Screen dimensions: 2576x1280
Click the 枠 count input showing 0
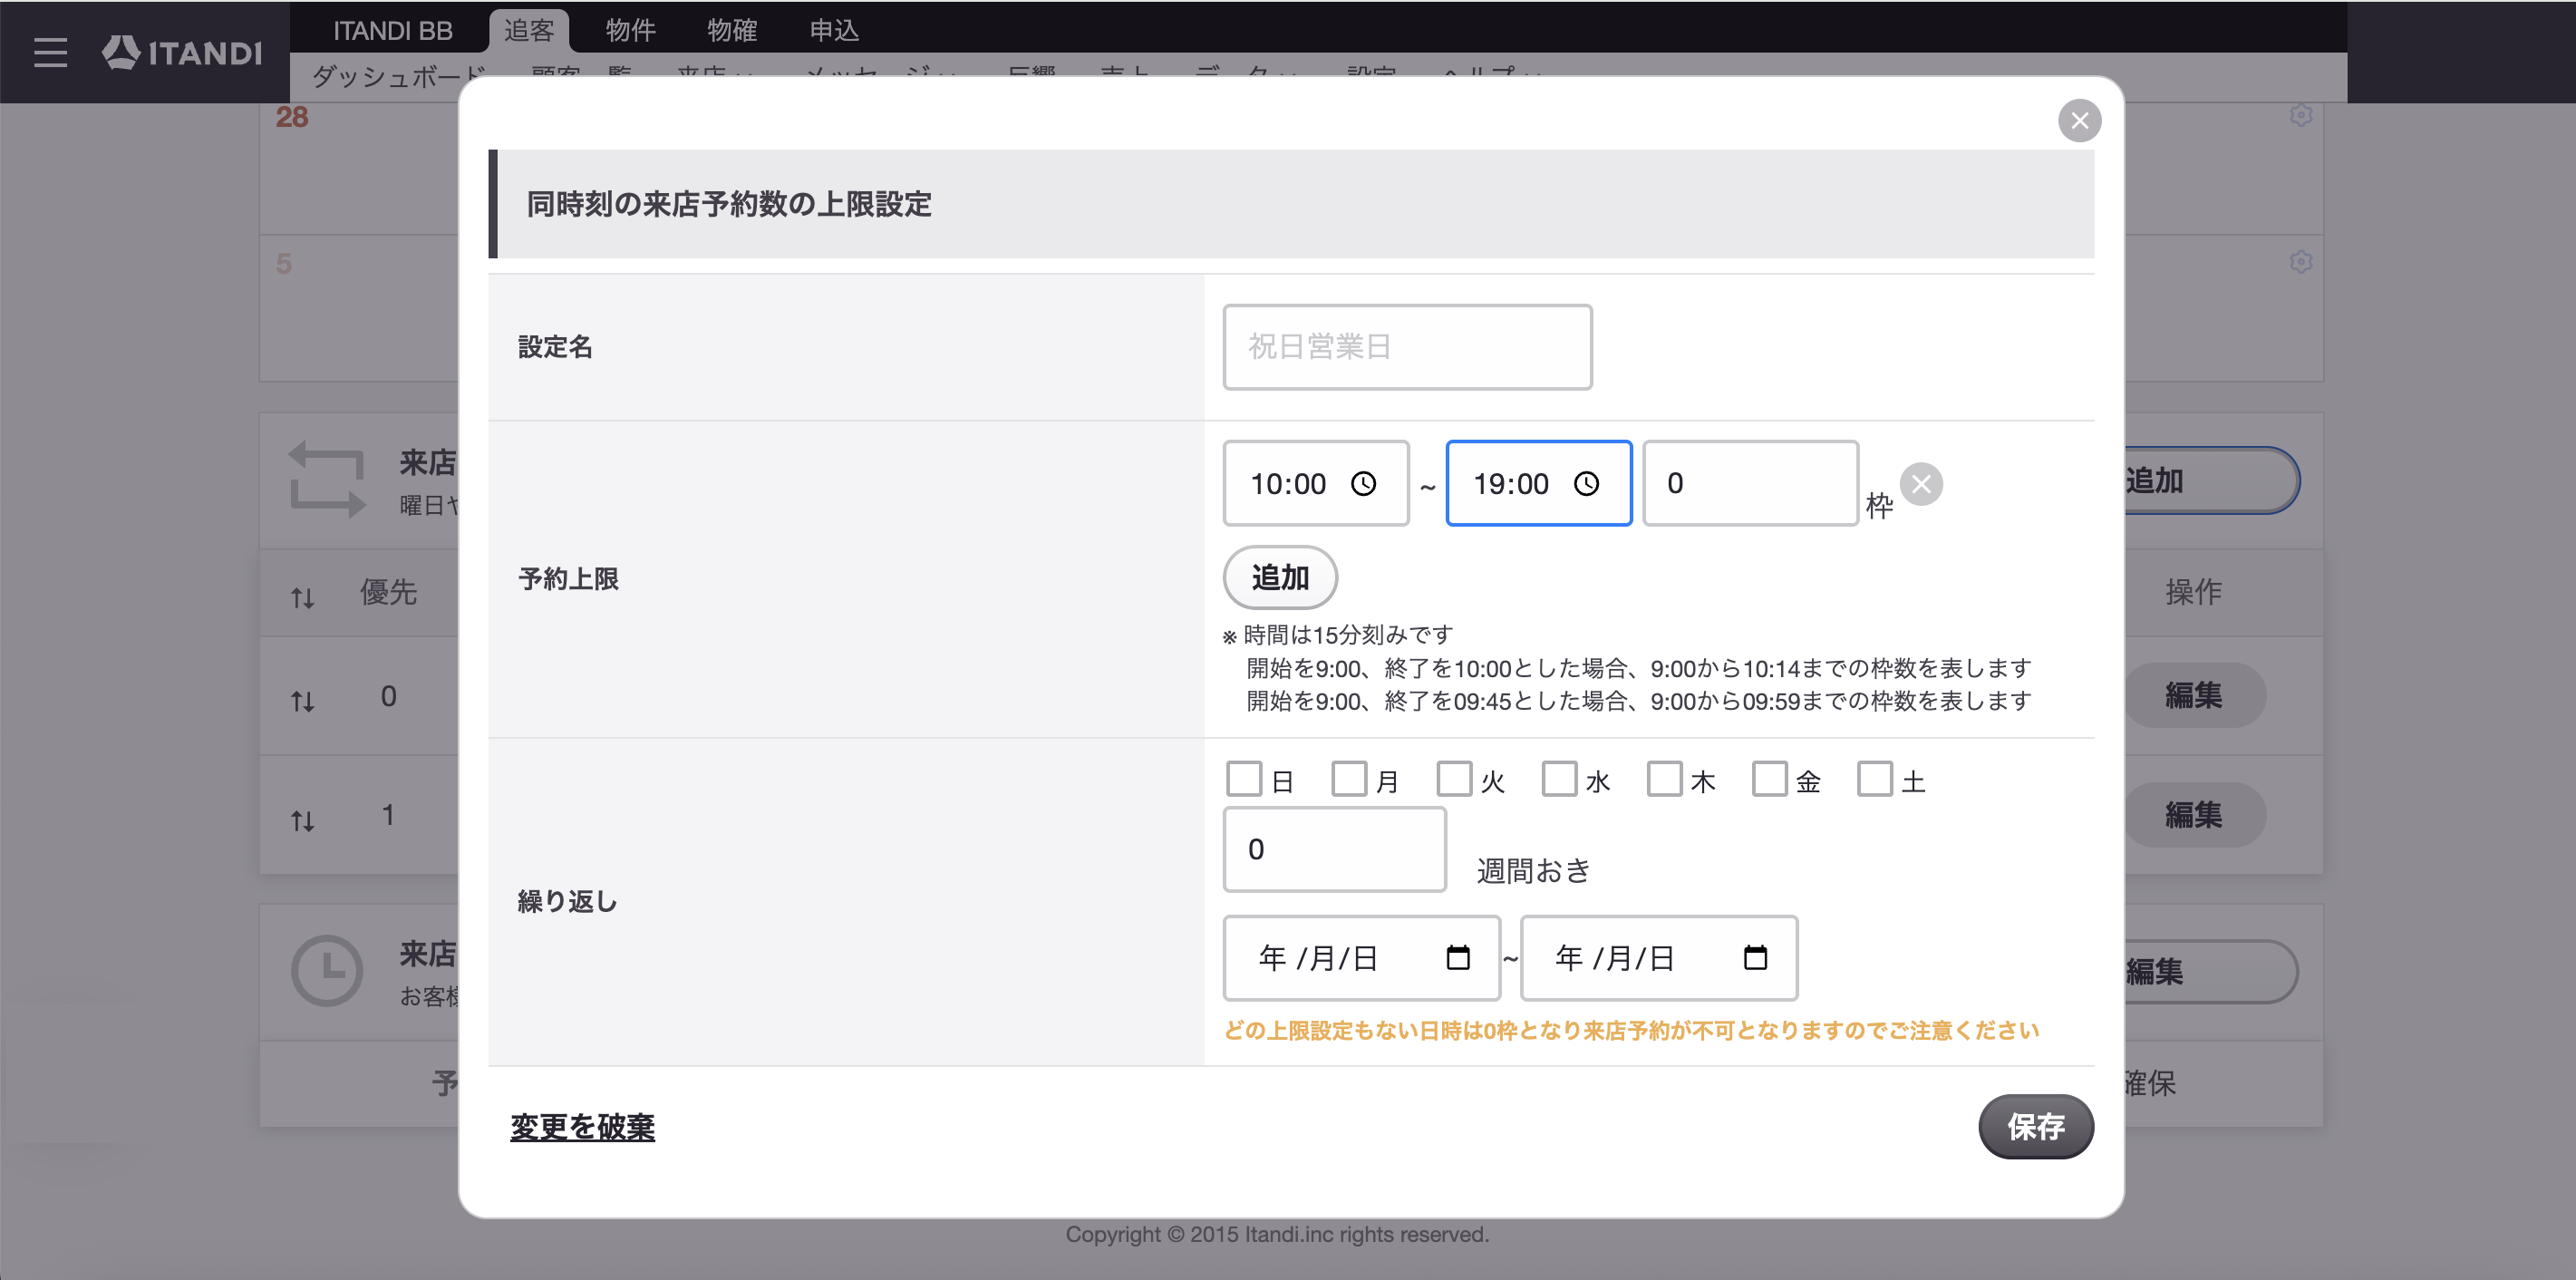point(1750,484)
